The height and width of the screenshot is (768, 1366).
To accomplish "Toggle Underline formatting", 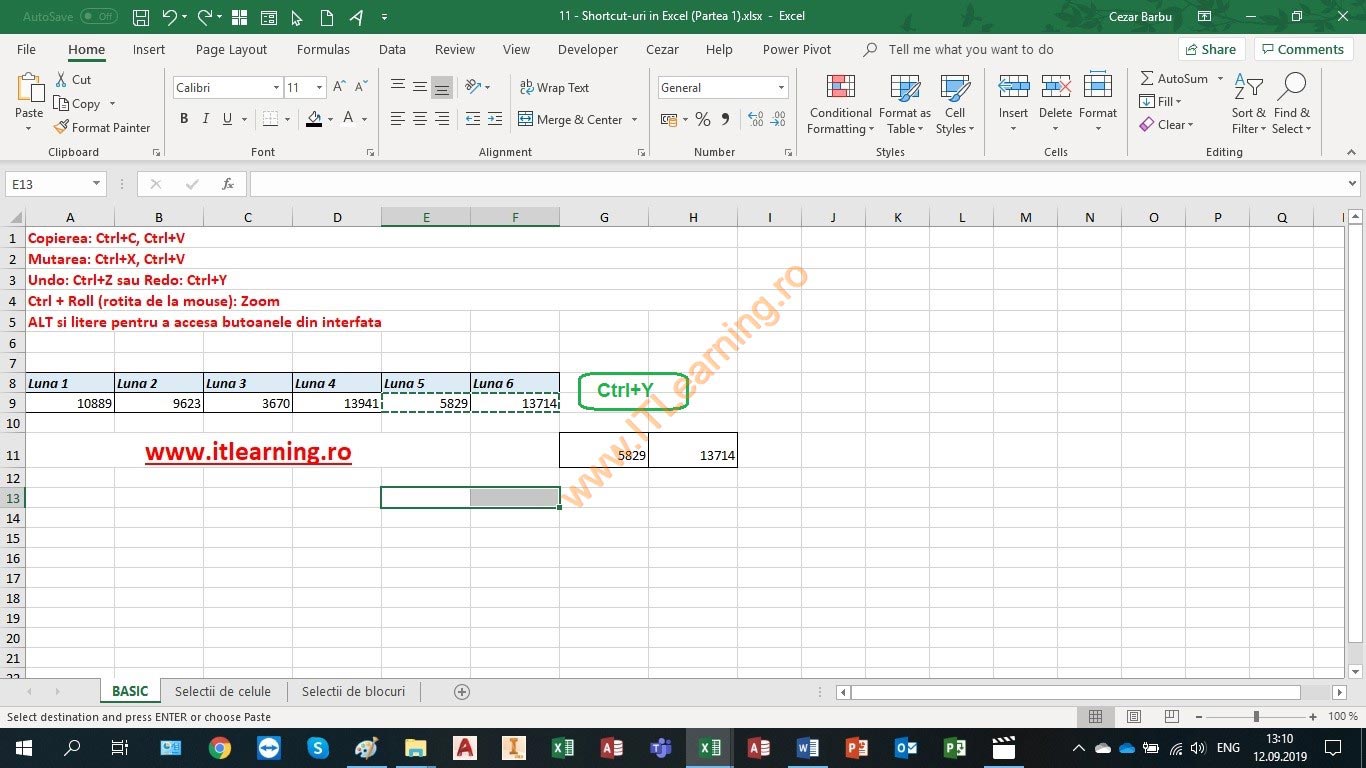I will click(228, 119).
